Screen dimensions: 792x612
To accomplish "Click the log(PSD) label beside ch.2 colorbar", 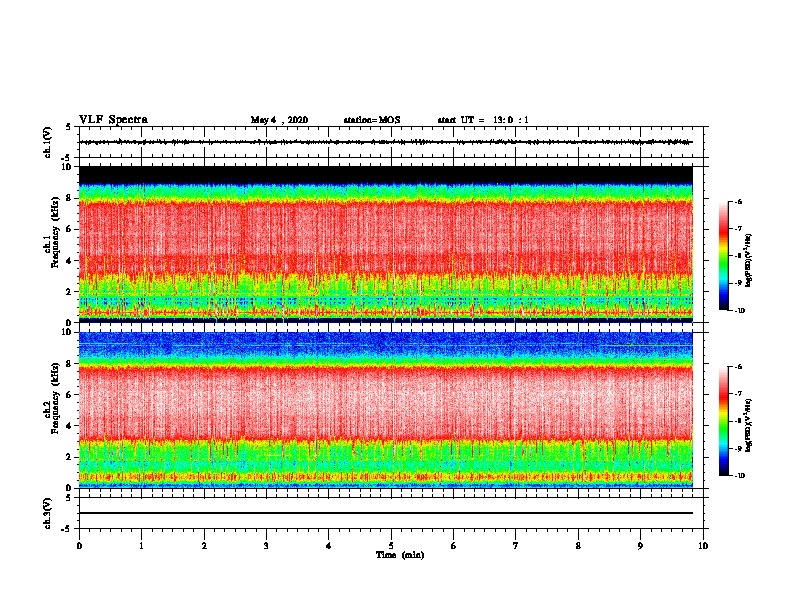I will pyautogui.click(x=749, y=425).
